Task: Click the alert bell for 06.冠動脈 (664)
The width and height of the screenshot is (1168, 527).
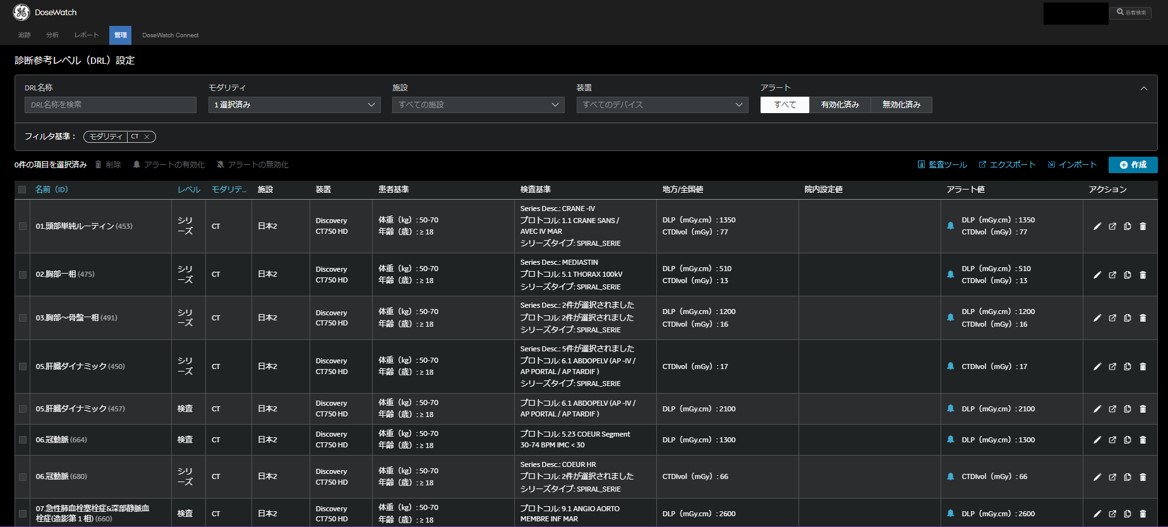Action: point(950,440)
